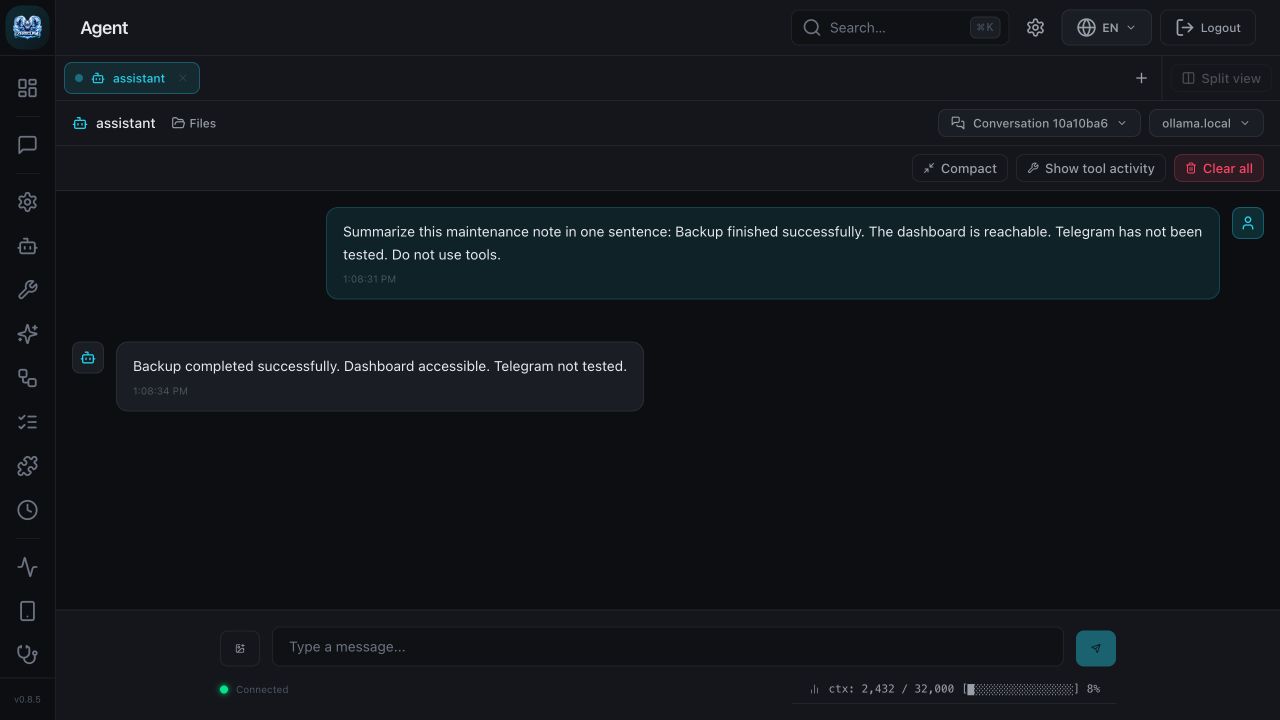
Task: Click the 1:08:31 PM message timestamp
Action: (369, 279)
